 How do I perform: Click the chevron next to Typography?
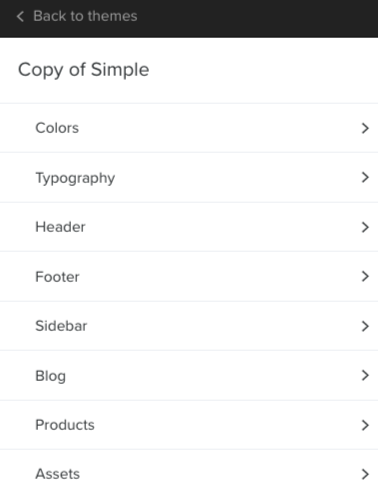click(x=365, y=177)
